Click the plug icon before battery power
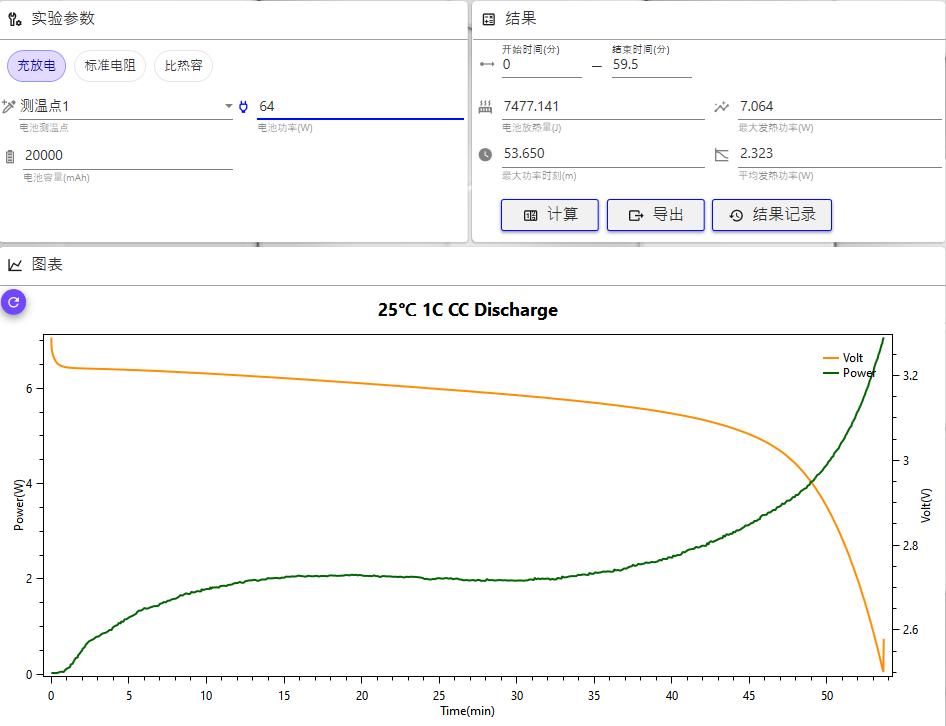Screen dimensions: 946x726 (243, 106)
